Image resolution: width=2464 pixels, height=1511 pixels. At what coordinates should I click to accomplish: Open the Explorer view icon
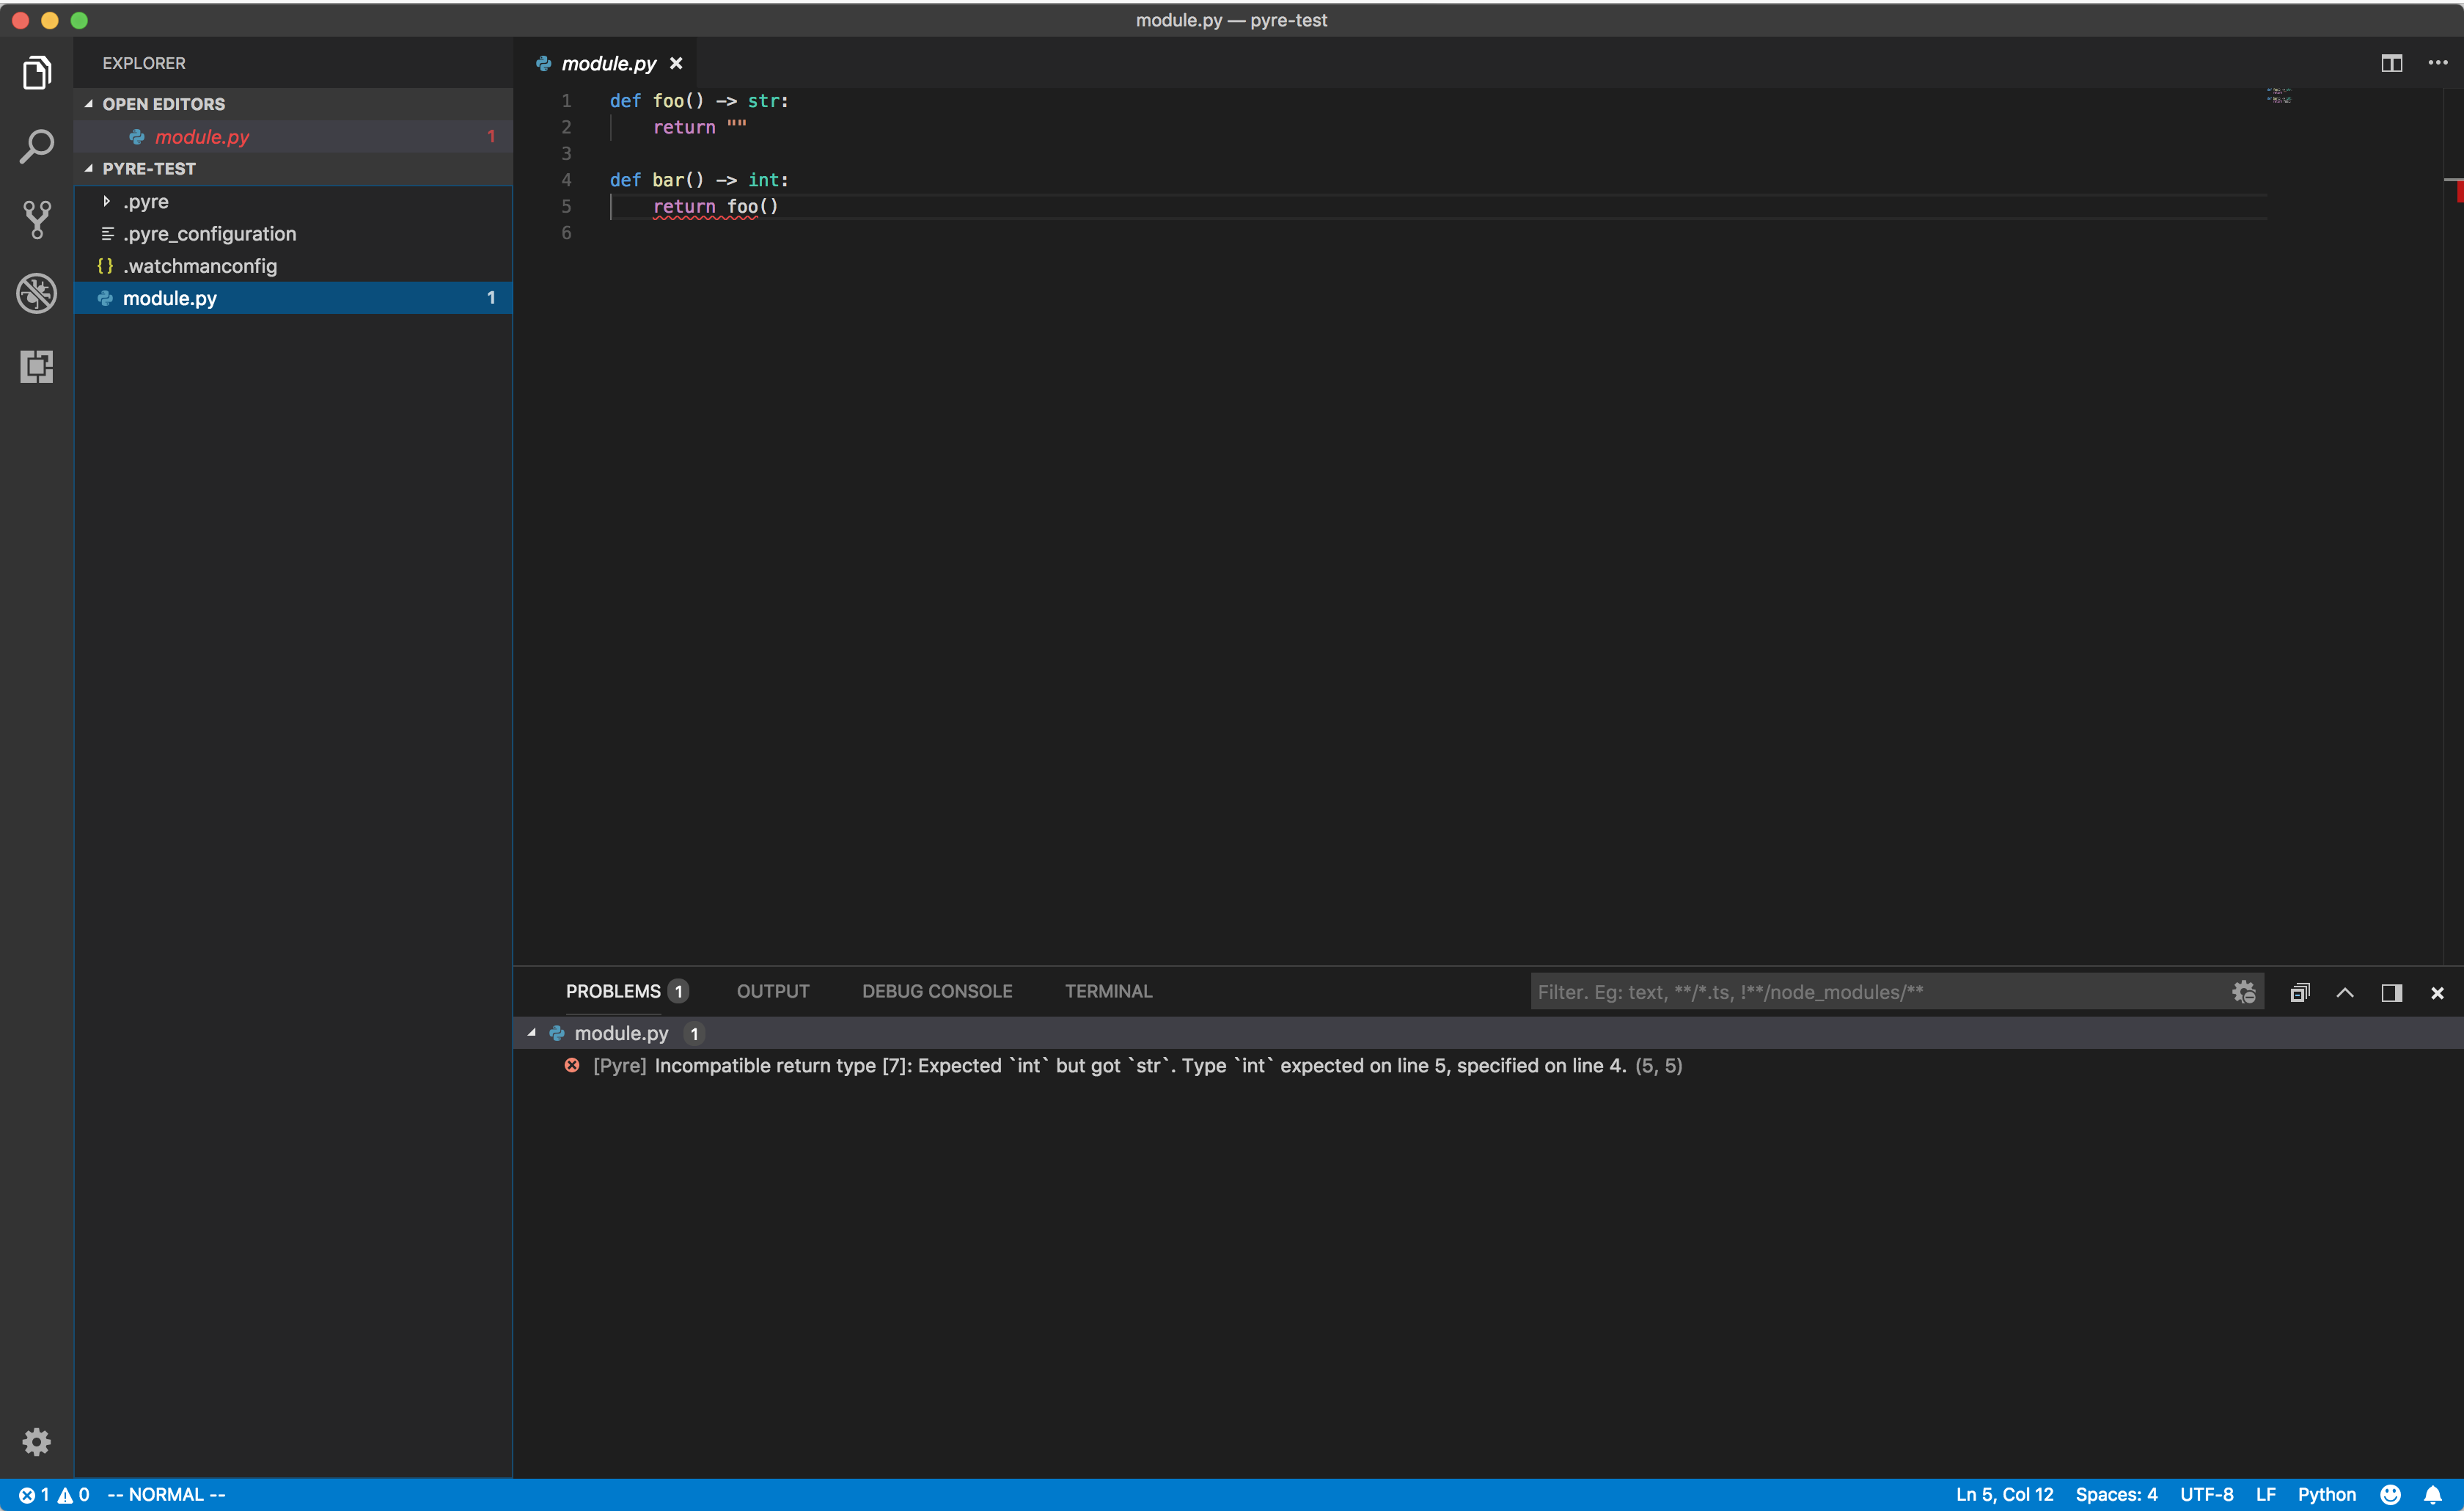pos(37,73)
